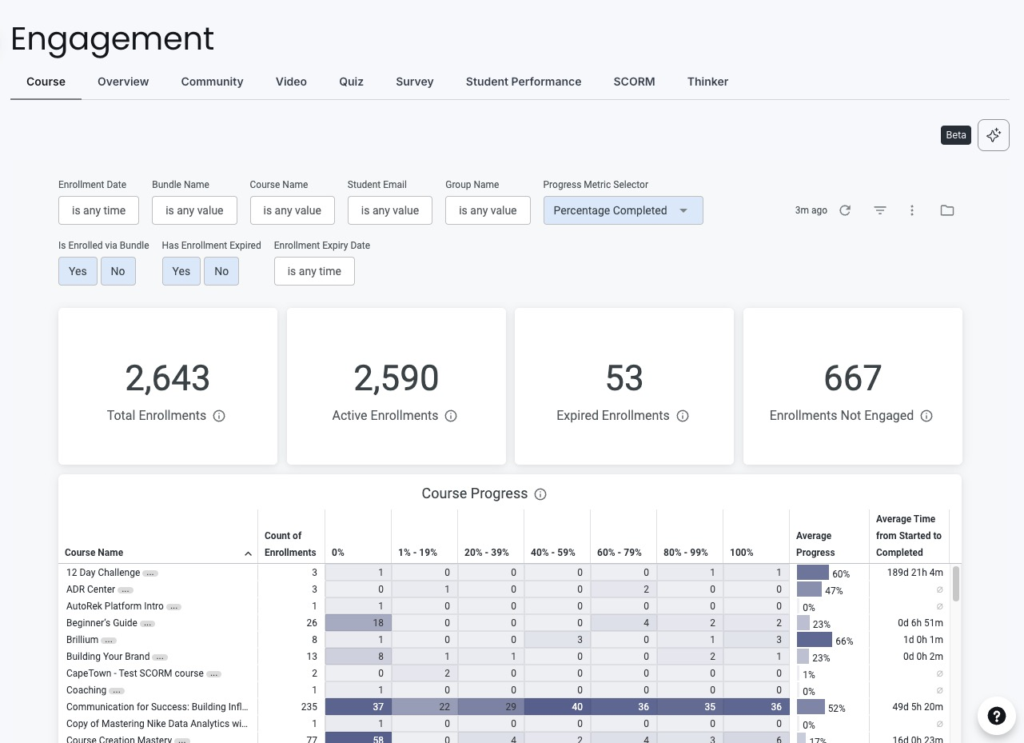The image size is (1024, 743).
Task: Toggle Yes for Is Enrolled via Bundle
Action: (x=78, y=271)
